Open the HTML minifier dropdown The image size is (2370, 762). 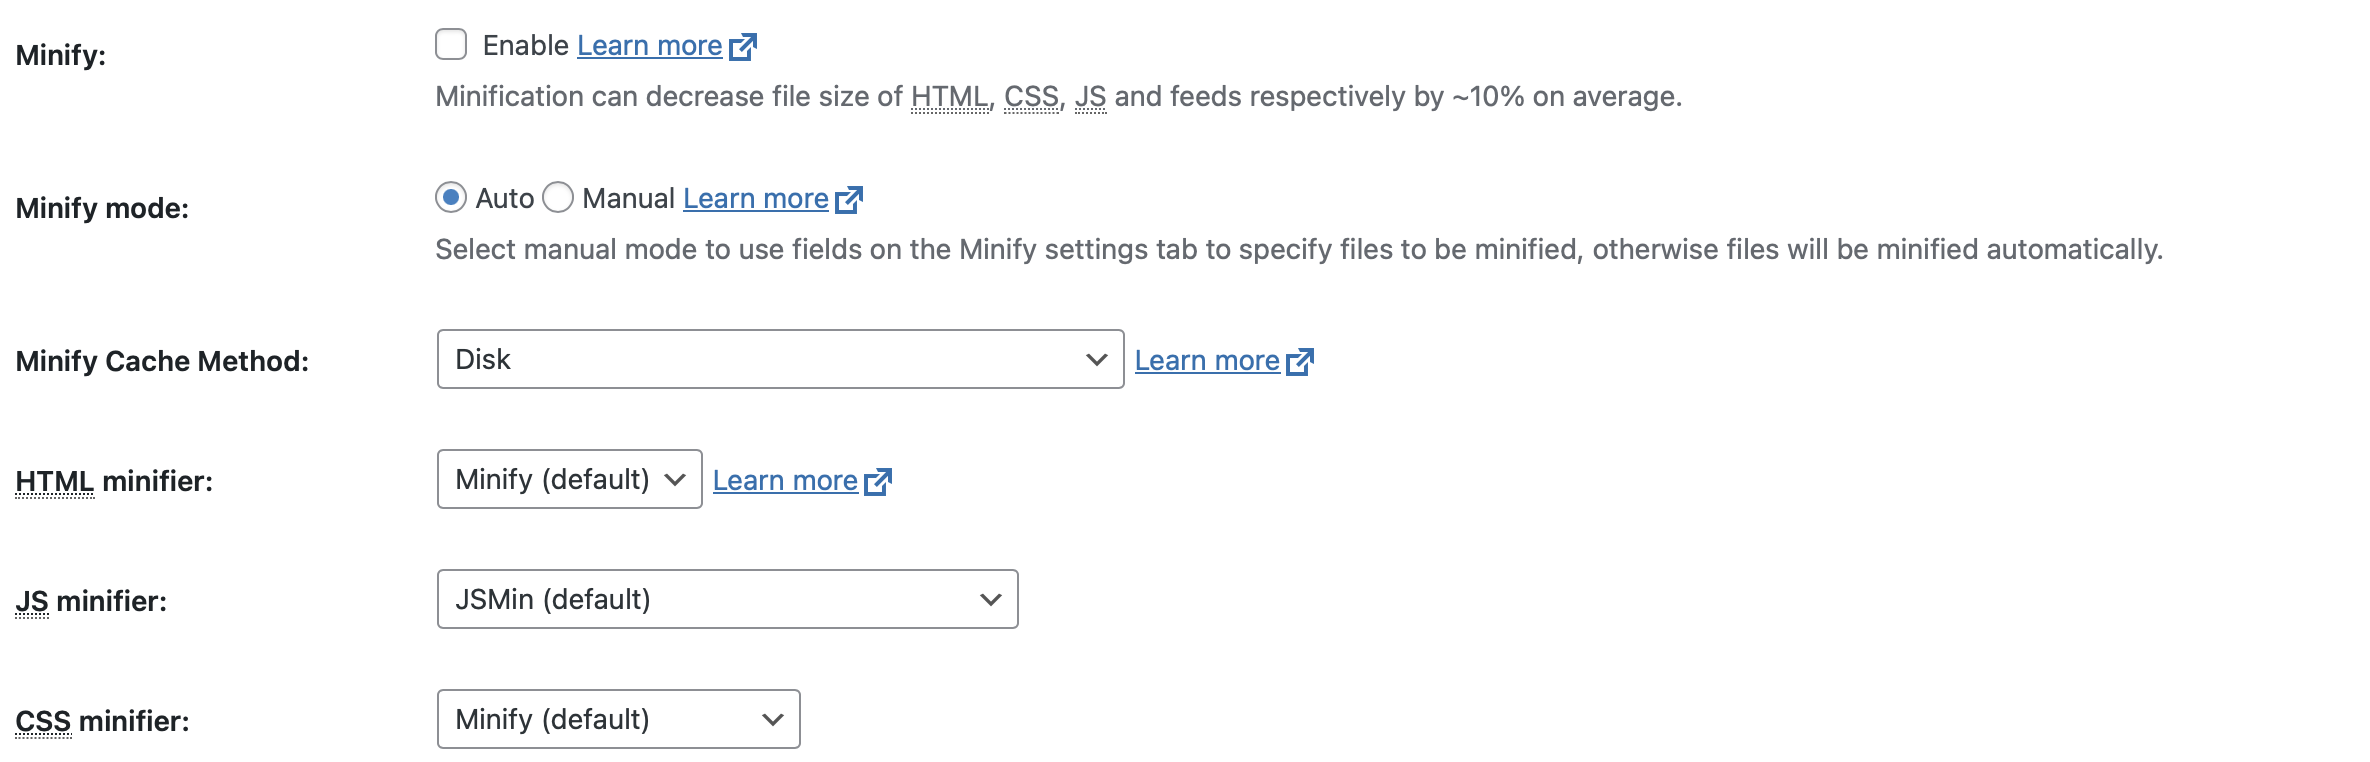pos(570,479)
